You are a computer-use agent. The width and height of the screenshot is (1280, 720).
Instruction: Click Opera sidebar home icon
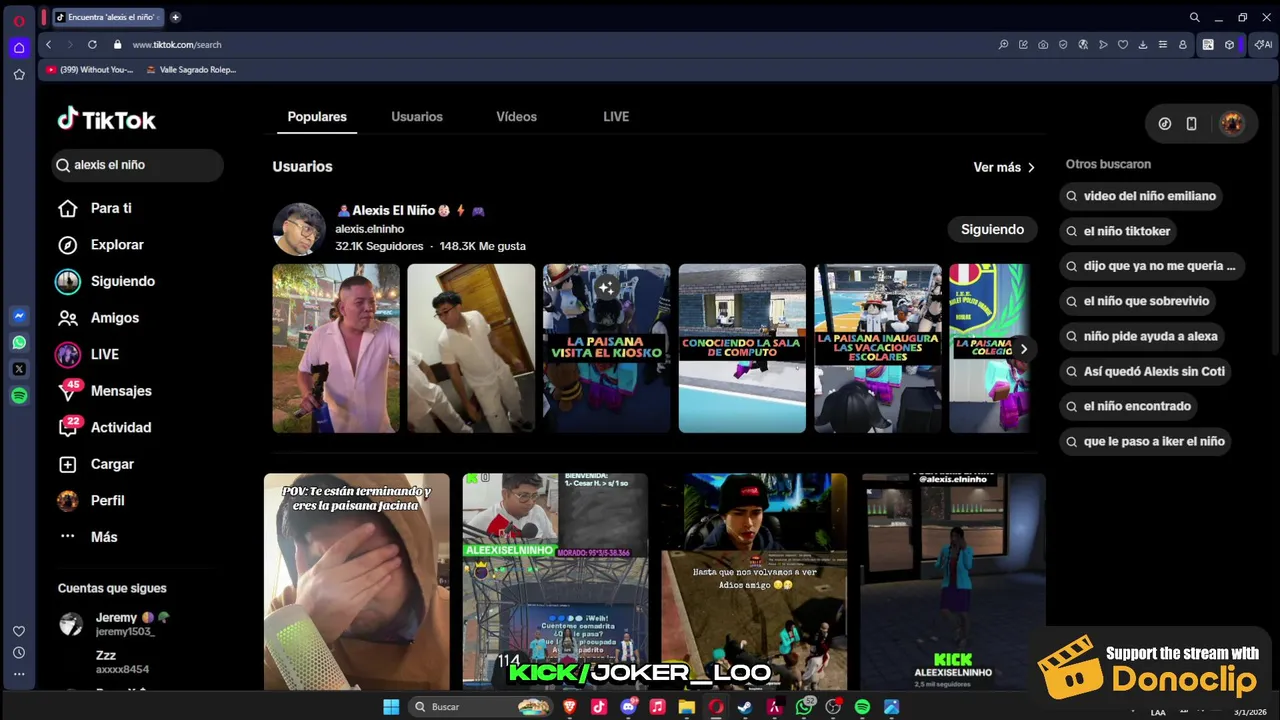tap(19, 47)
